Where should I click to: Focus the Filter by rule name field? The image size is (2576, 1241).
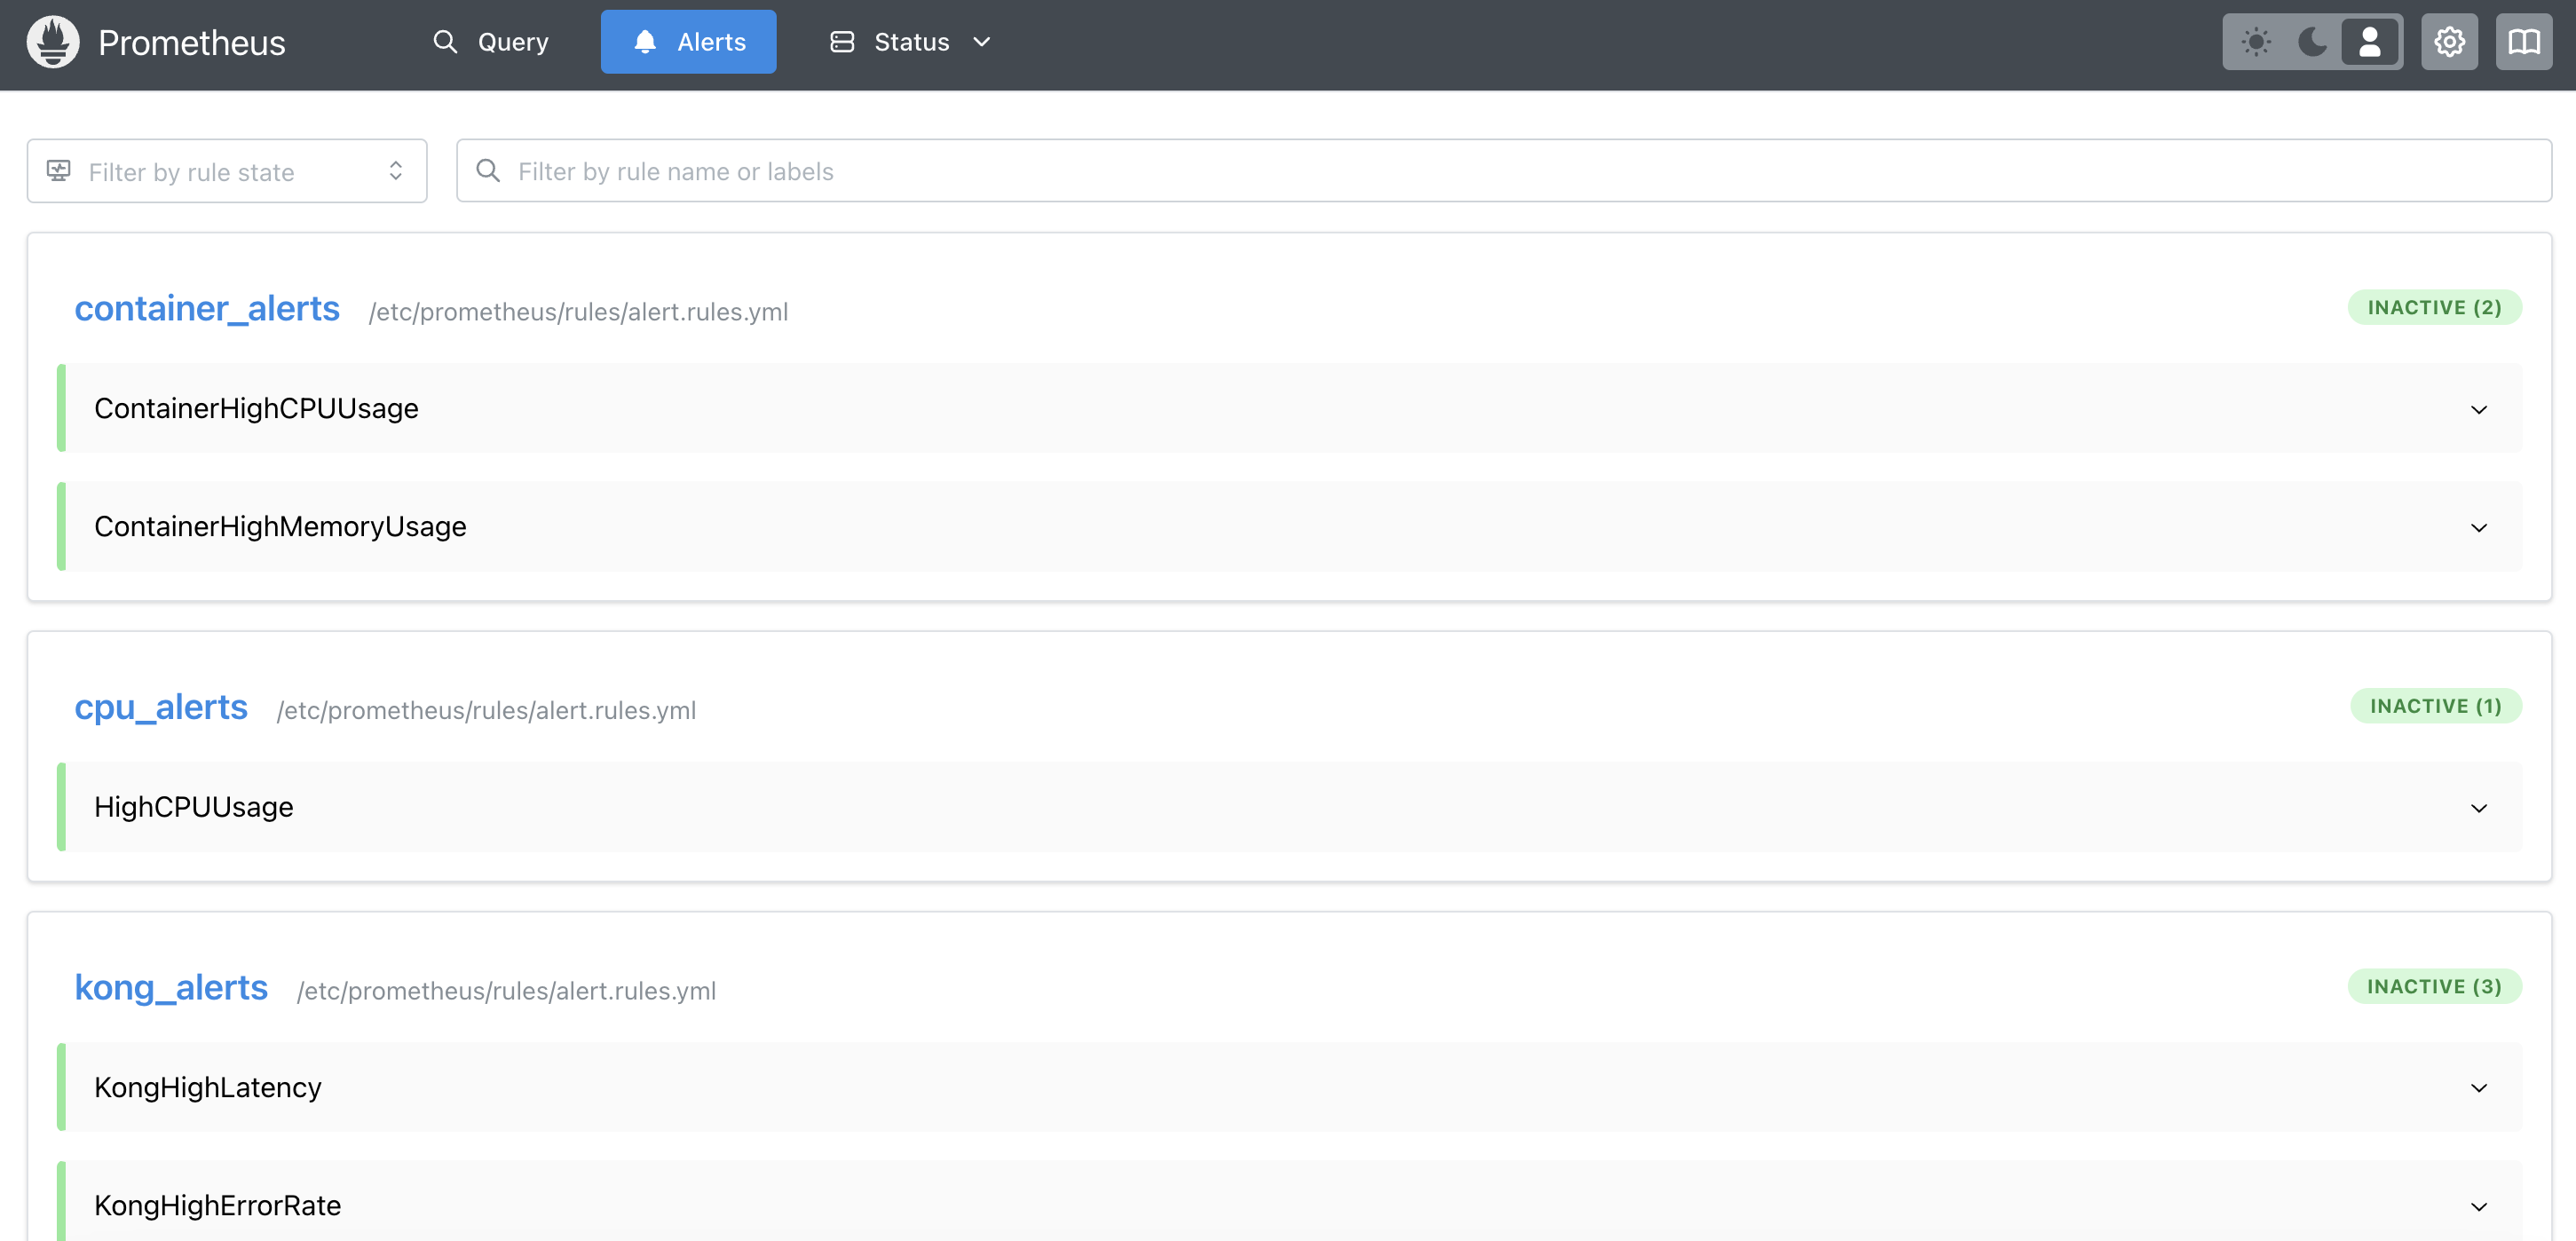1504,171
